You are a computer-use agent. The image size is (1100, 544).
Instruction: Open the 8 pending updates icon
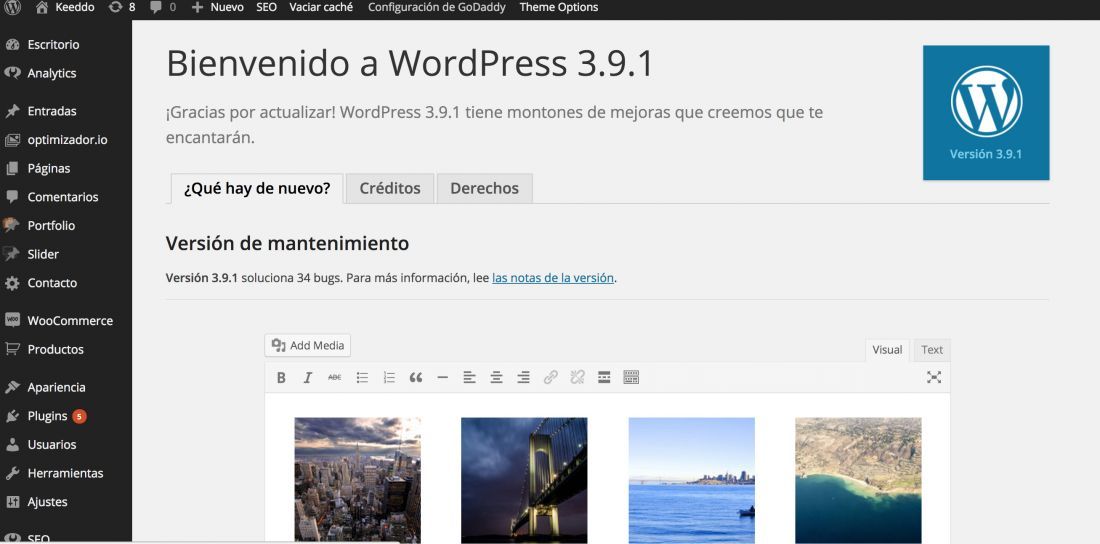[x=122, y=7]
